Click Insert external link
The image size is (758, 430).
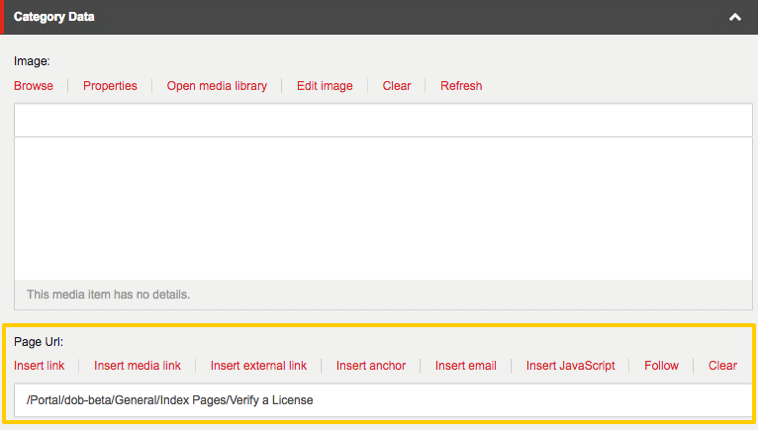coord(259,366)
